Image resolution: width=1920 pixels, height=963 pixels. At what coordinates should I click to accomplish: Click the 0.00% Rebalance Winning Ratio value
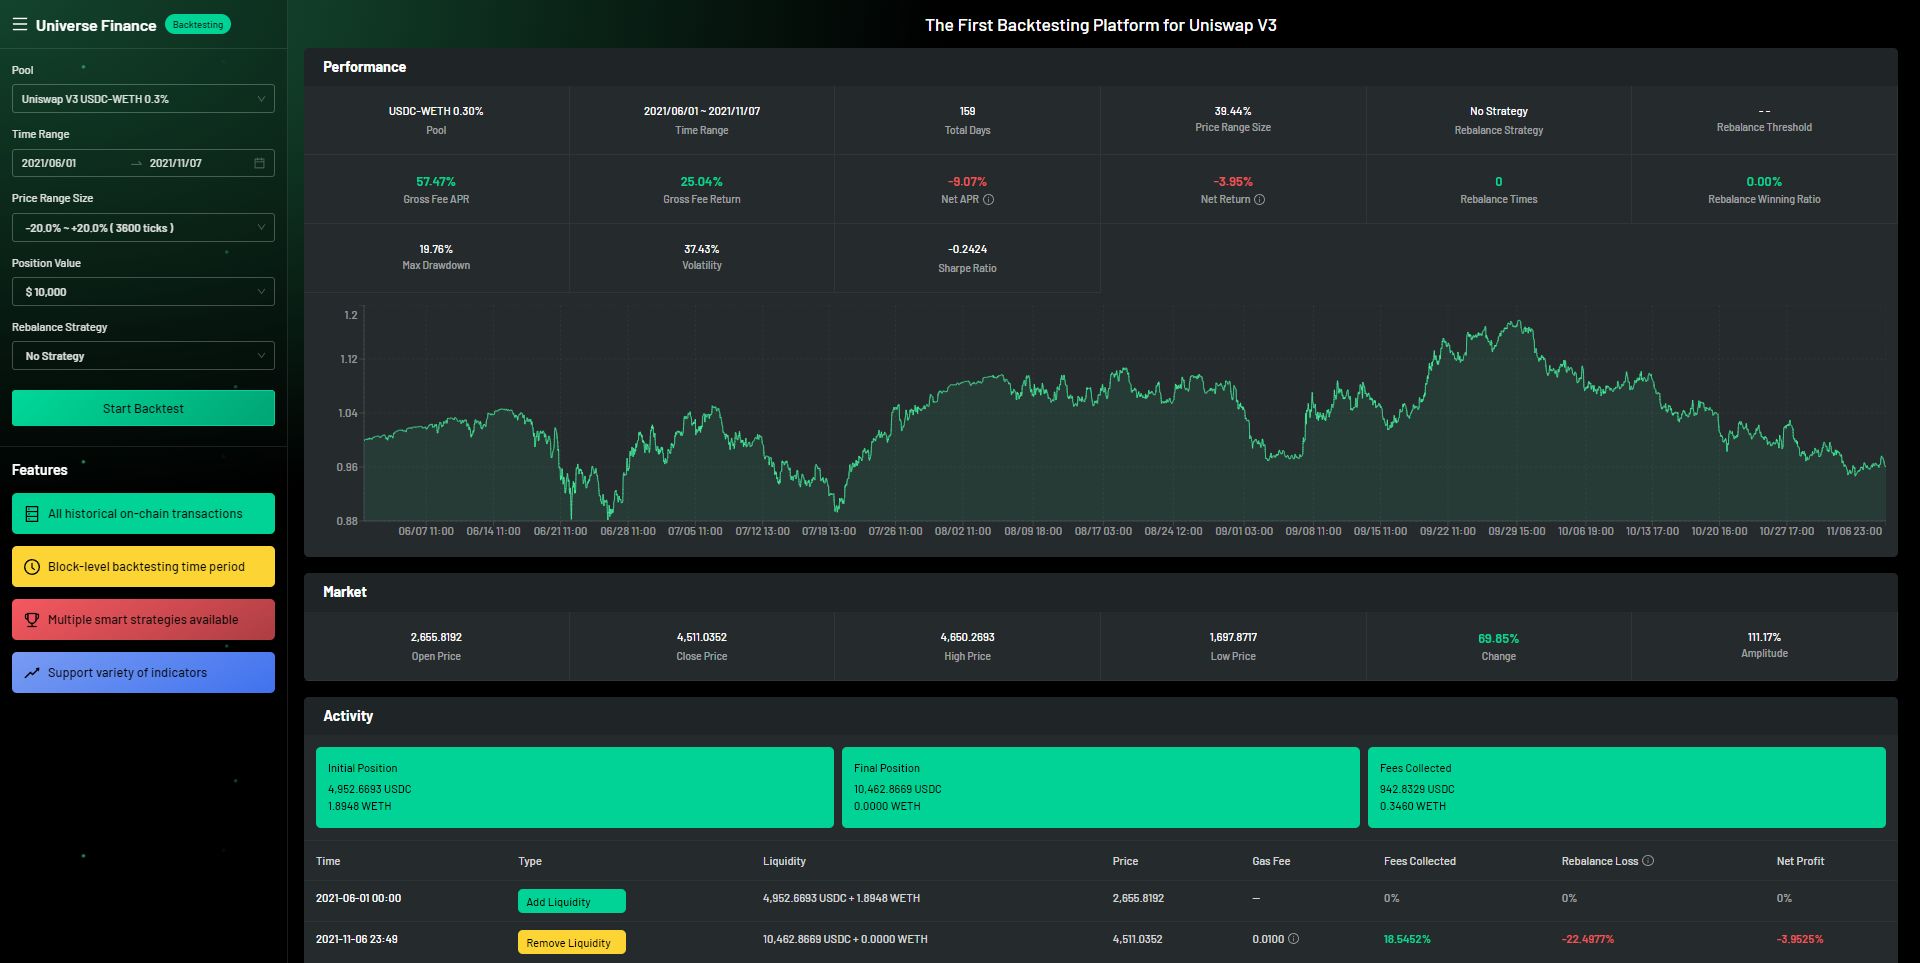tap(1764, 182)
